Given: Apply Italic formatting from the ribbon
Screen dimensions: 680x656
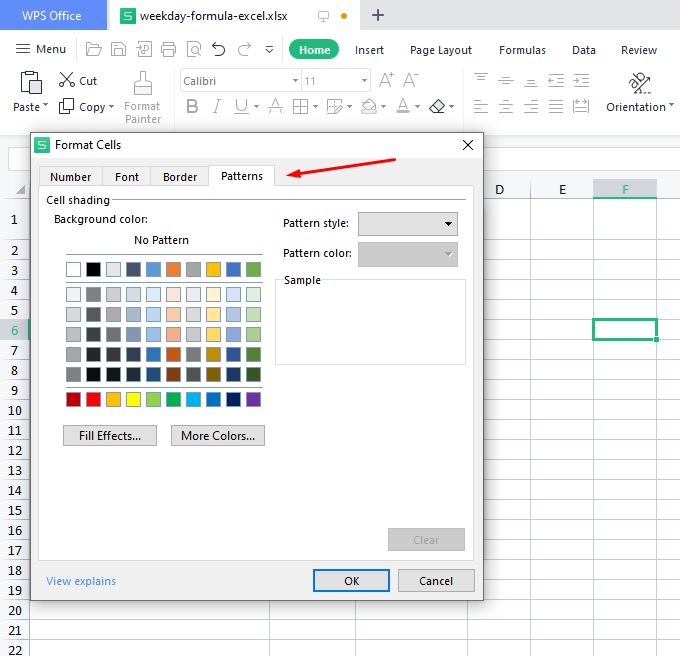Looking at the screenshot, I should click(x=216, y=106).
